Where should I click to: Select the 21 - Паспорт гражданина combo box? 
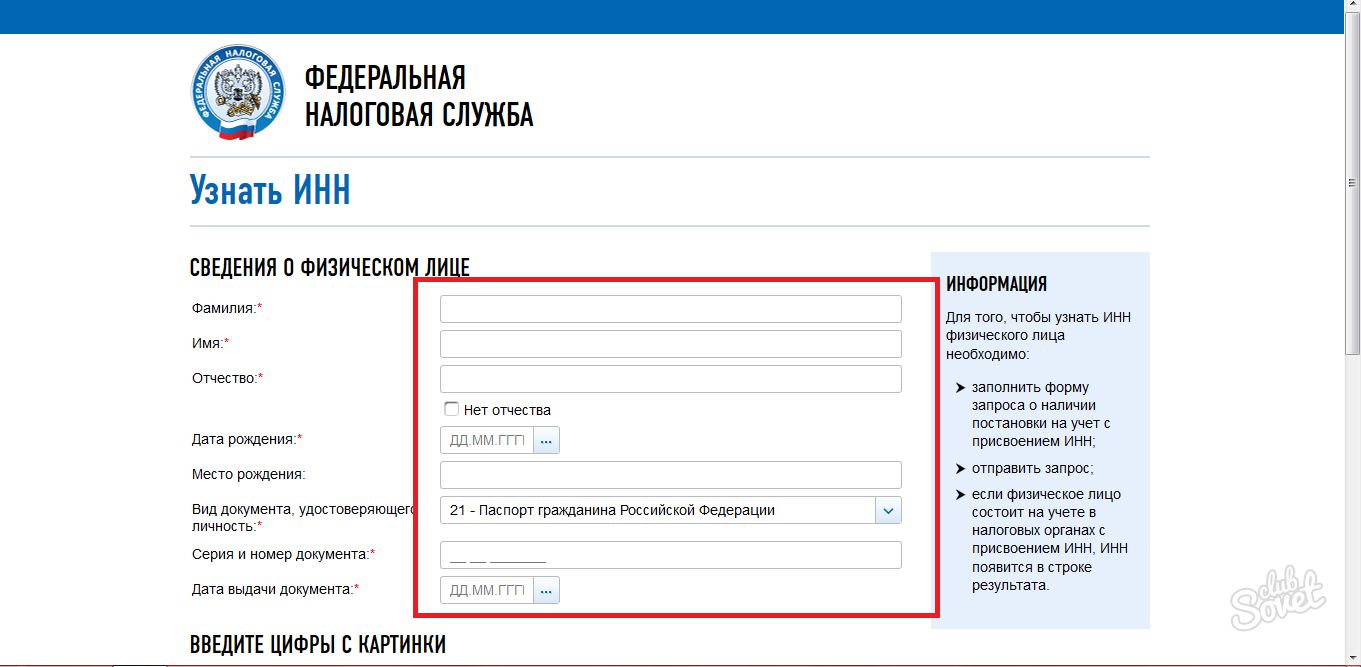click(671, 510)
